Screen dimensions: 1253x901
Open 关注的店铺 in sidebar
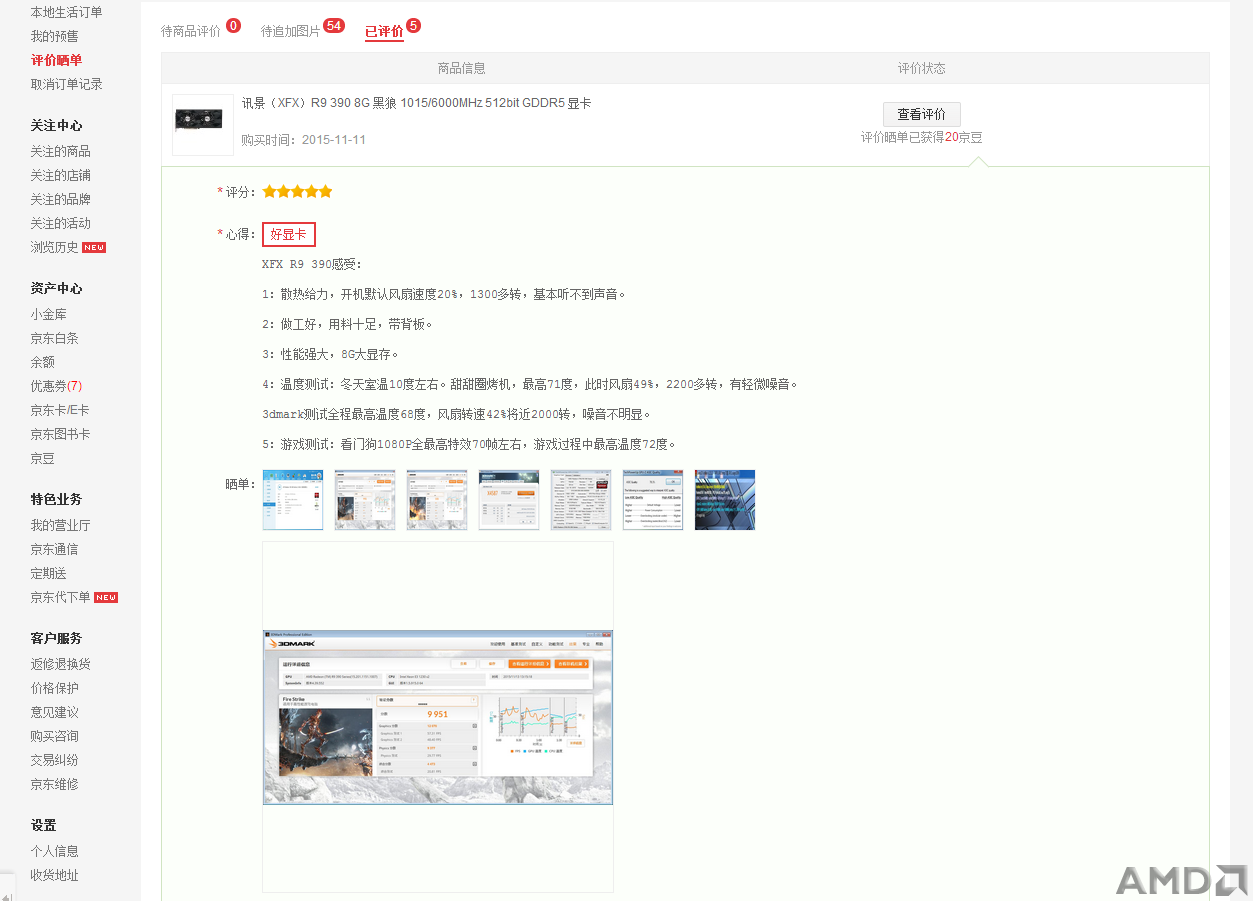point(60,175)
